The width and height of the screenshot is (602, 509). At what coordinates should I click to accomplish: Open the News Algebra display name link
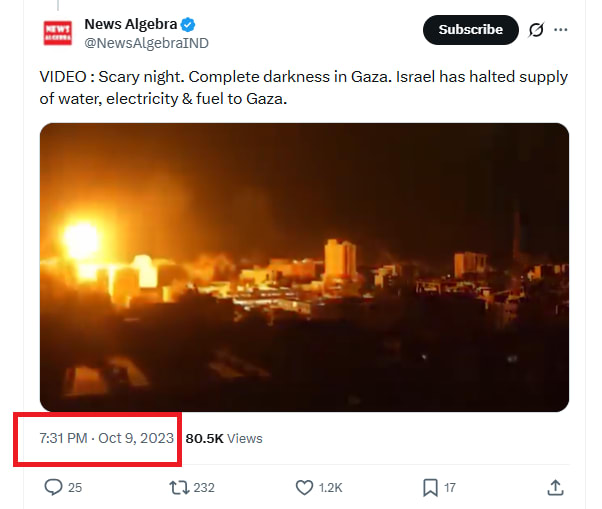[130, 24]
